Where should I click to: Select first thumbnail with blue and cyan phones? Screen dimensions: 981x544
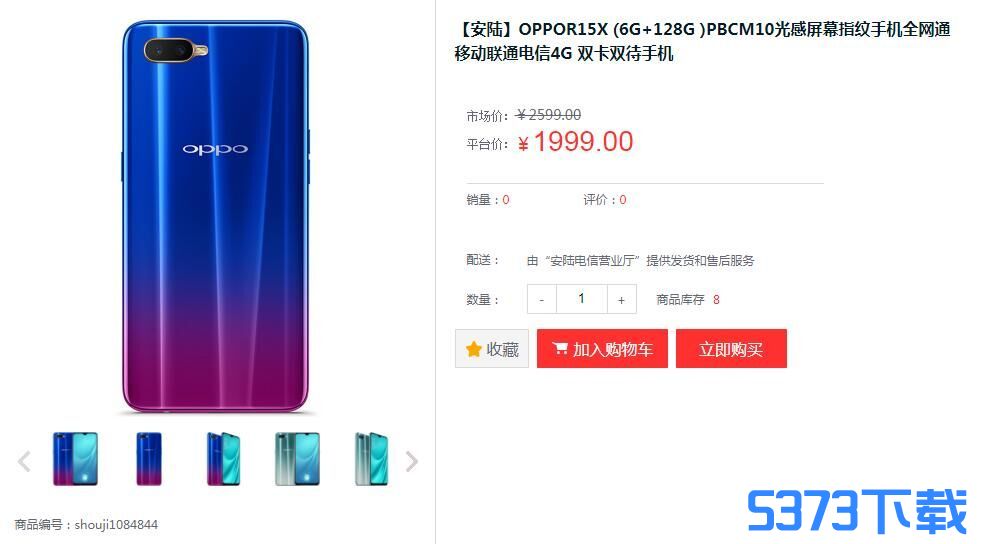coord(75,459)
